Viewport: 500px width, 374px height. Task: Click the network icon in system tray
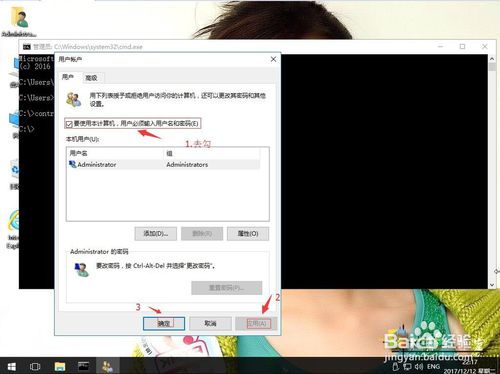pyautogui.click(x=407, y=367)
